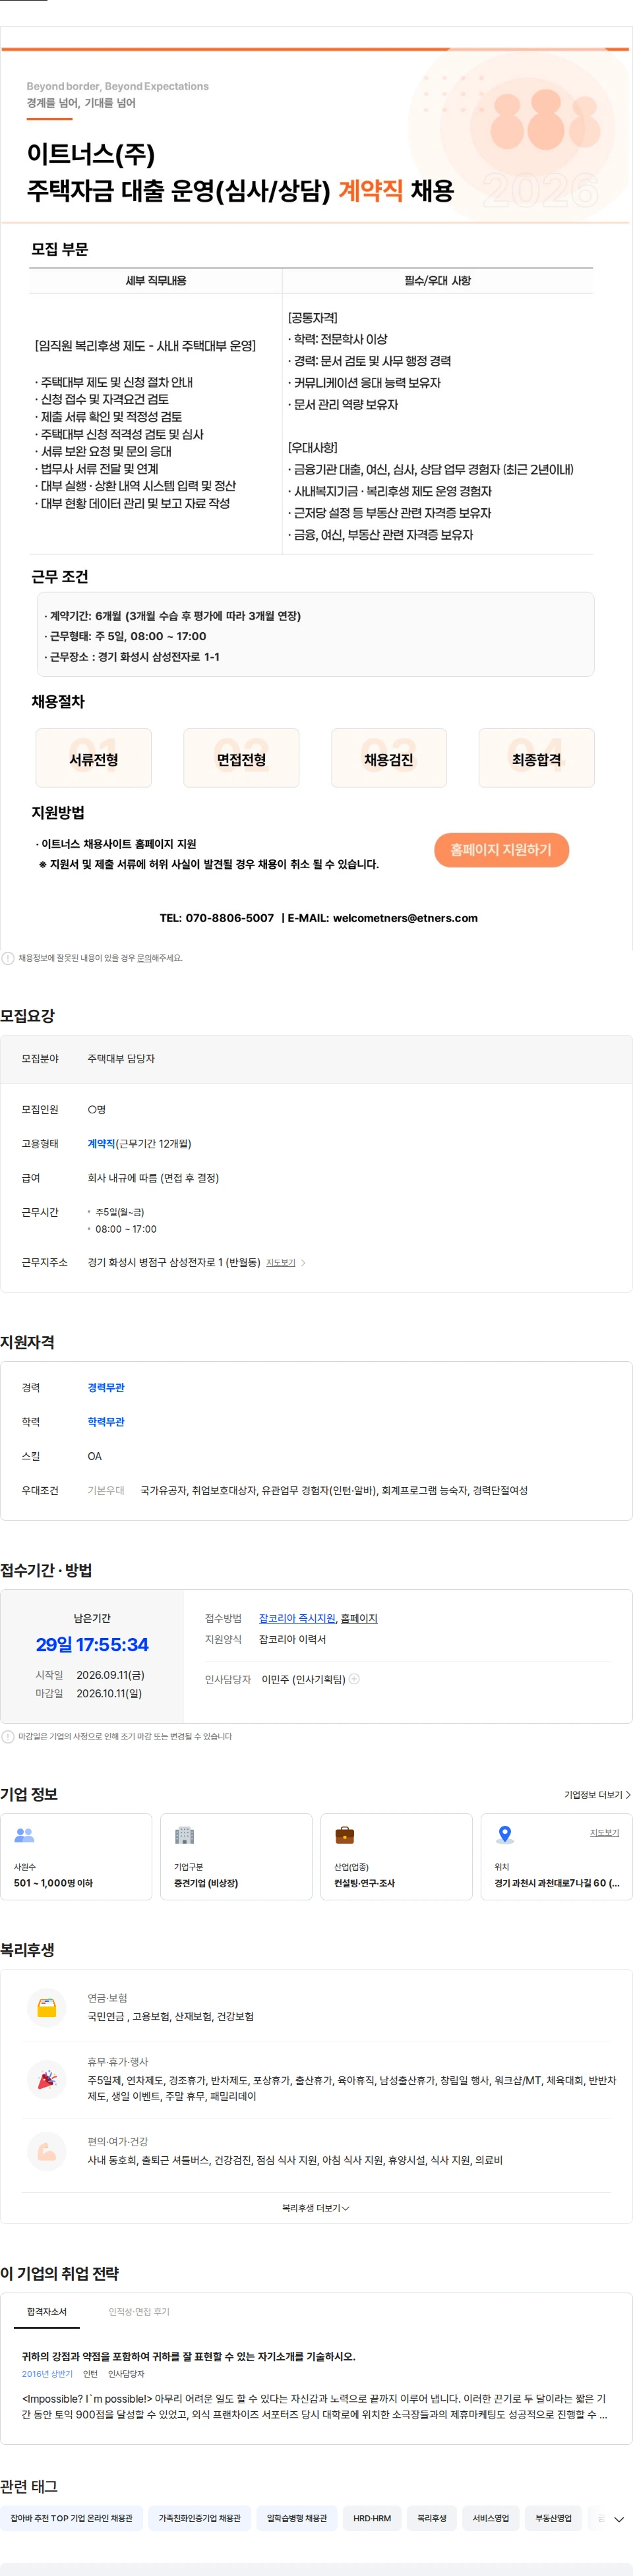
Task: Open the 문의 link in the notice
Action: pyautogui.click(x=144, y=958)
